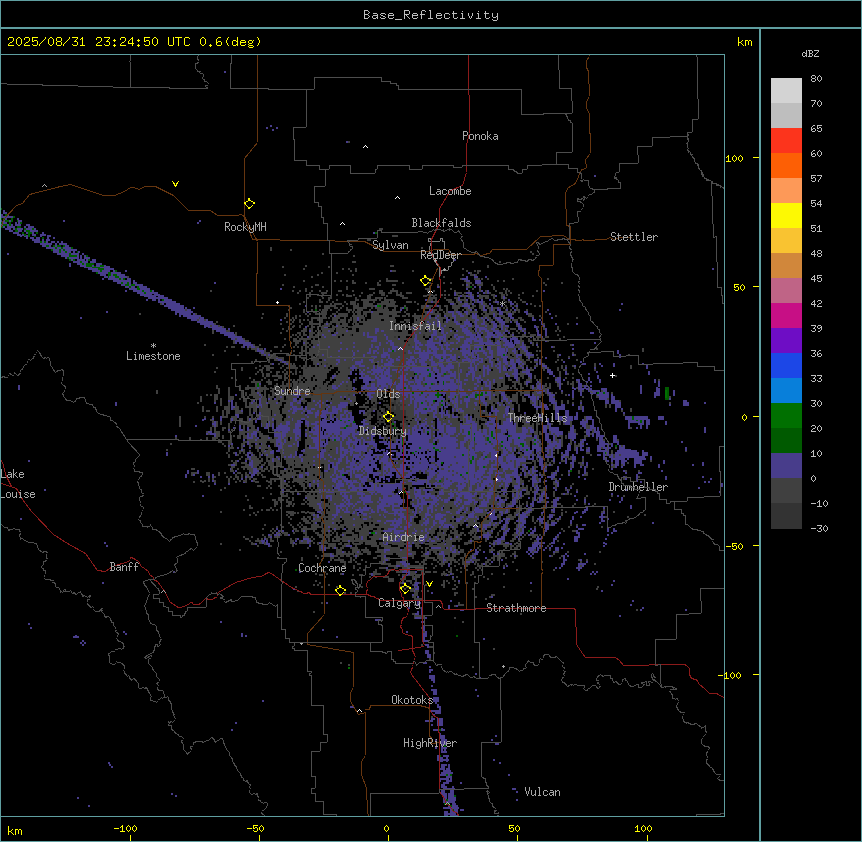
Task: Click the Cochrane city label
Action: [322, 568]
